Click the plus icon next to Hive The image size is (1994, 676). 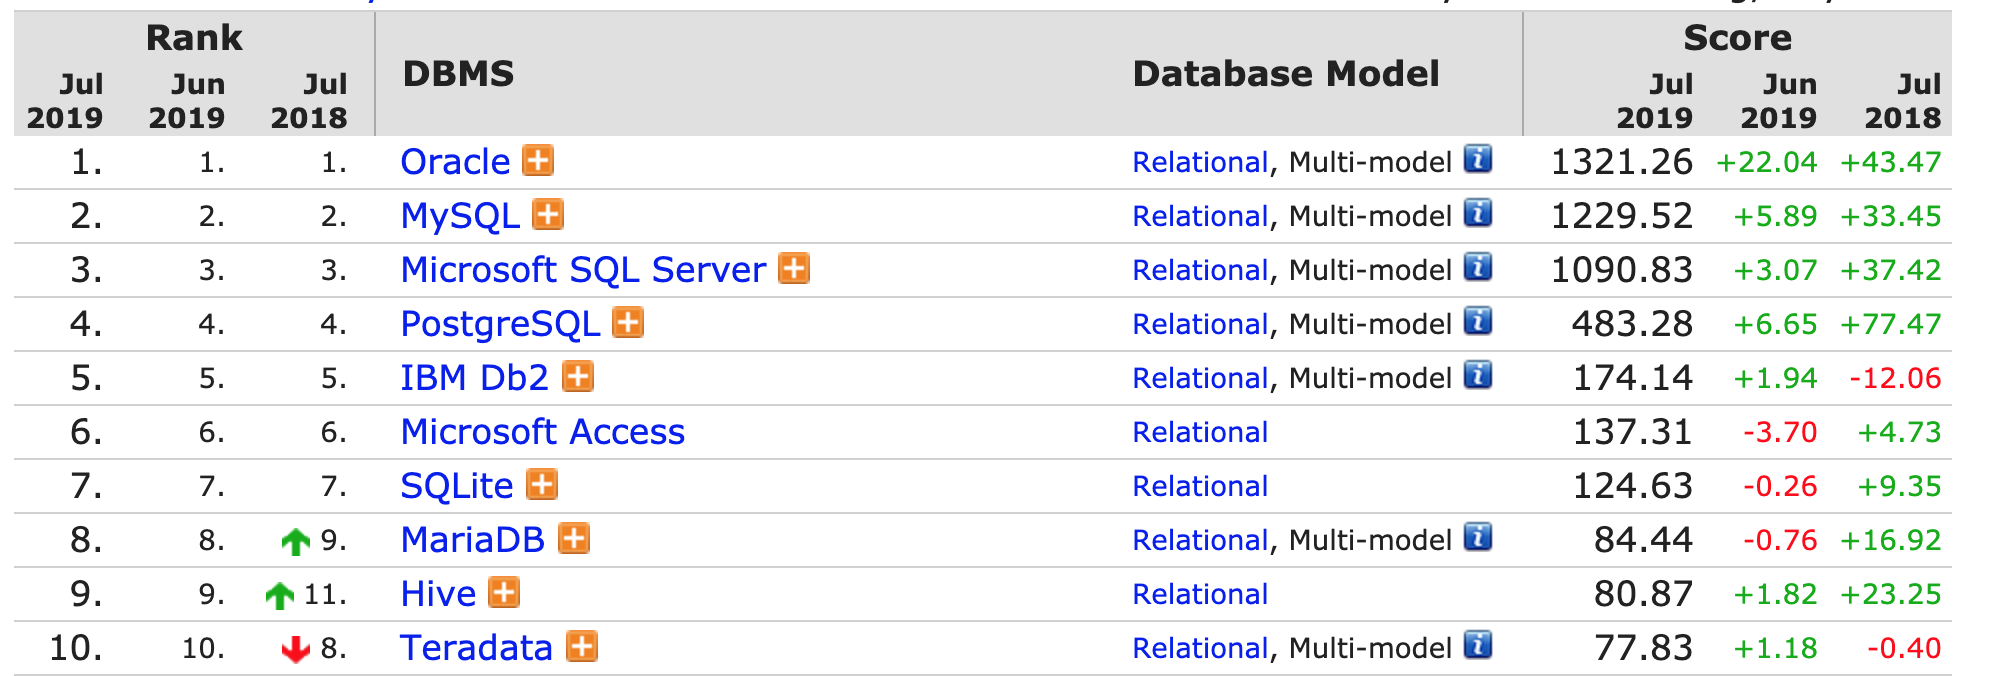pyautogui.click(x=504, y=592)
